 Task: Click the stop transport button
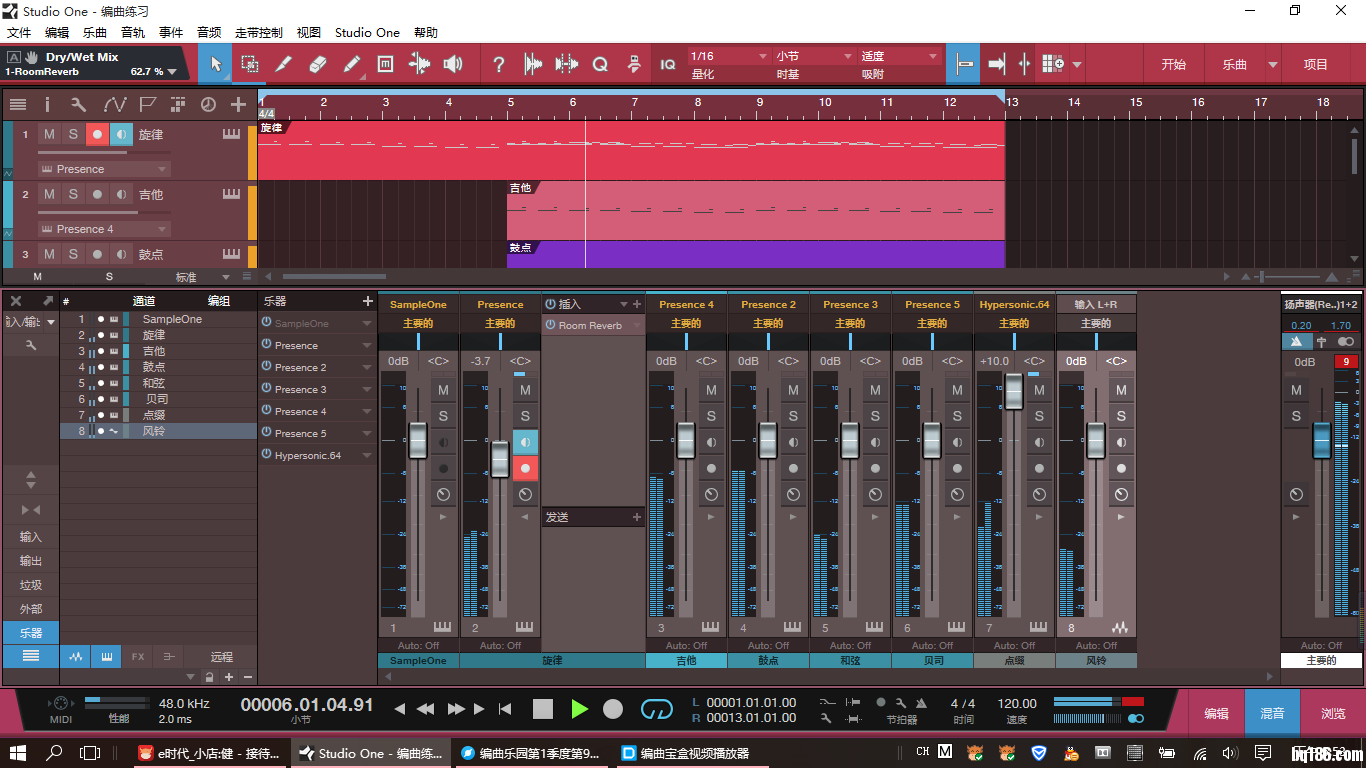(543, 709)
